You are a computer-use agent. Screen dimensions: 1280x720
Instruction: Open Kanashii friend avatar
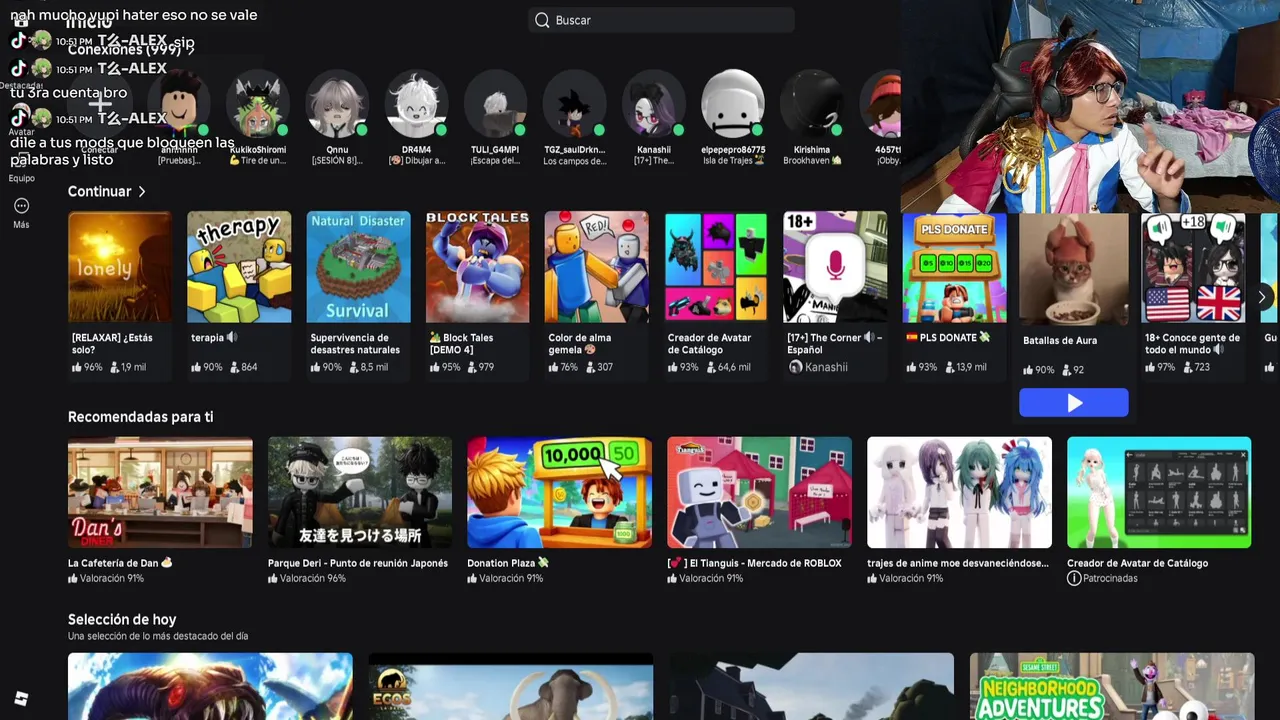[653, 104]
